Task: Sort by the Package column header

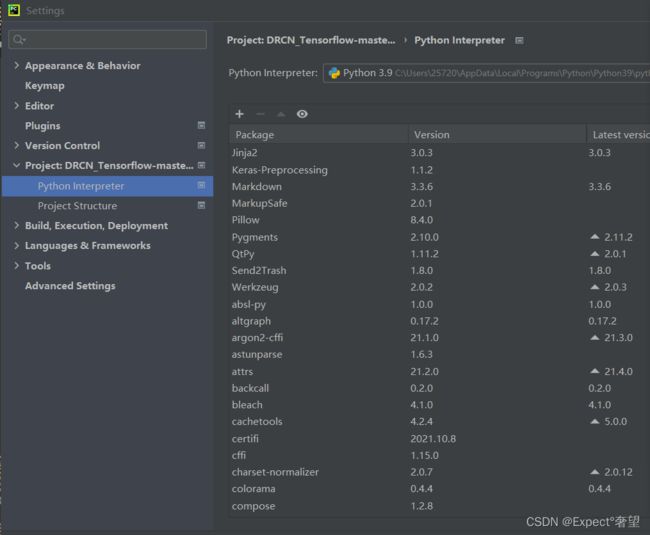Action: point(318,135)
